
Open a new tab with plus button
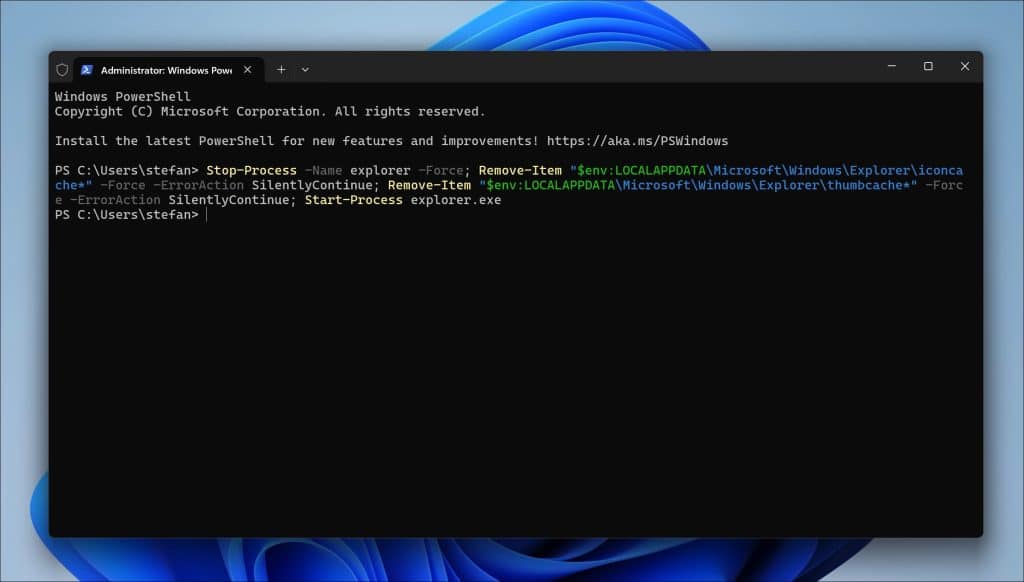click(x=281, y=69)
